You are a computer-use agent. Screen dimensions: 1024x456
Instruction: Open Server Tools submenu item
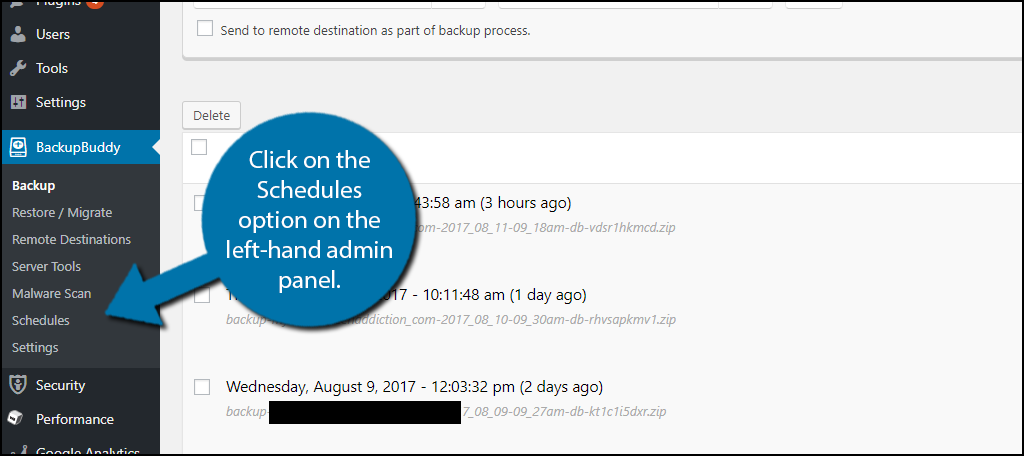(46, 267)
